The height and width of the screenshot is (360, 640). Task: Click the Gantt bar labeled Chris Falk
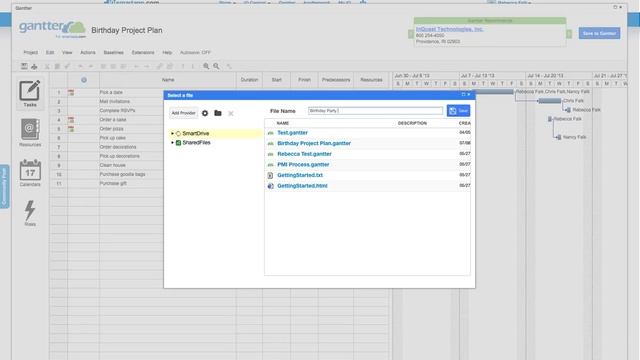tap(550, 101)
